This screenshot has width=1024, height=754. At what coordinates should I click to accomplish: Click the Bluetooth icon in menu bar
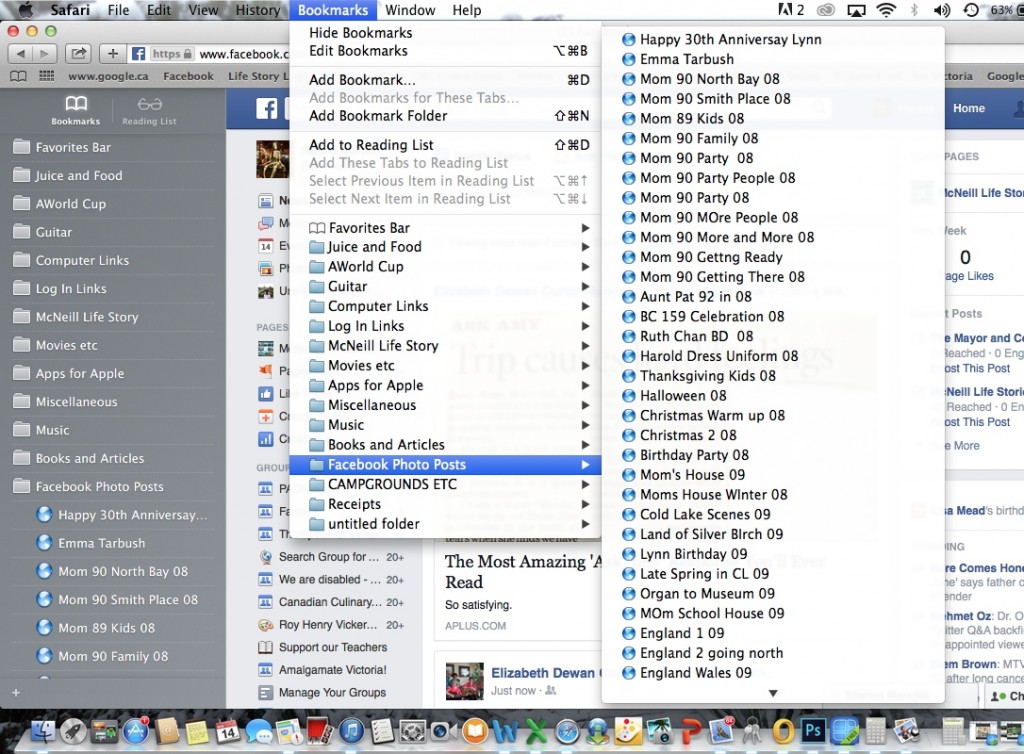[914, 10]
